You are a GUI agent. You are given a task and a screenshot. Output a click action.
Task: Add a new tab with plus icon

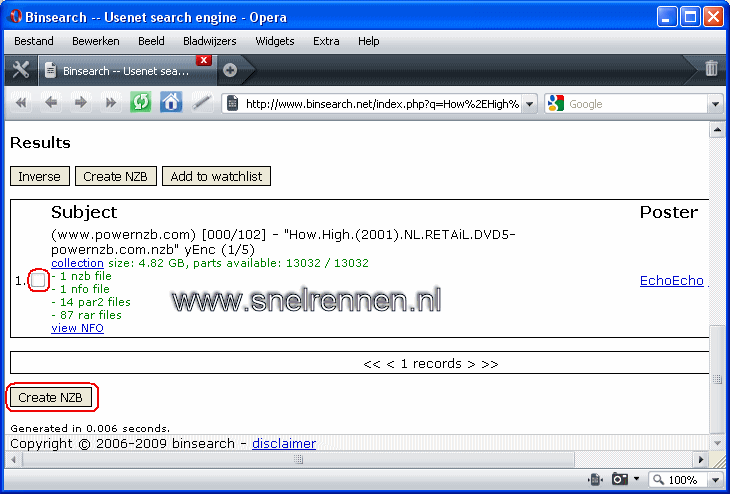(230, 70)
